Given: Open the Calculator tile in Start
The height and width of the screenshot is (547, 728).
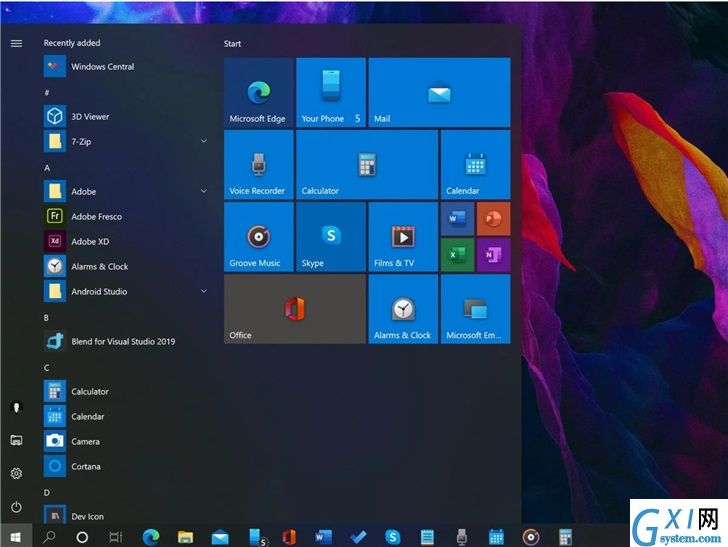Looking at the screenshot, I should coord(367,165).
